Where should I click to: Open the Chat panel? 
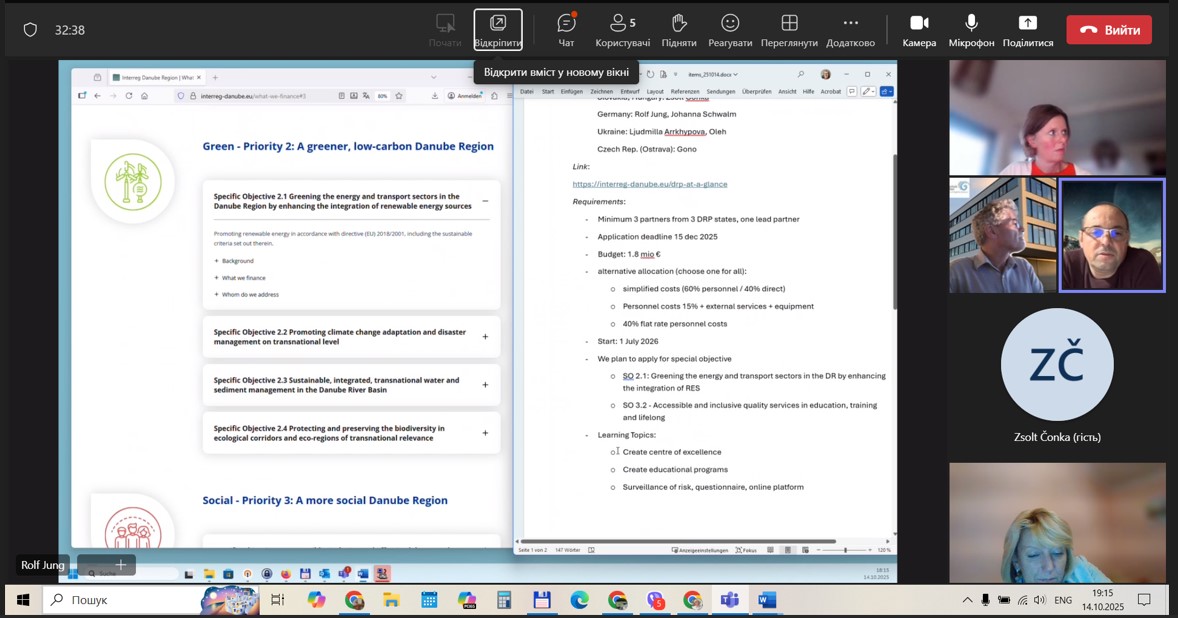(566, 30)
